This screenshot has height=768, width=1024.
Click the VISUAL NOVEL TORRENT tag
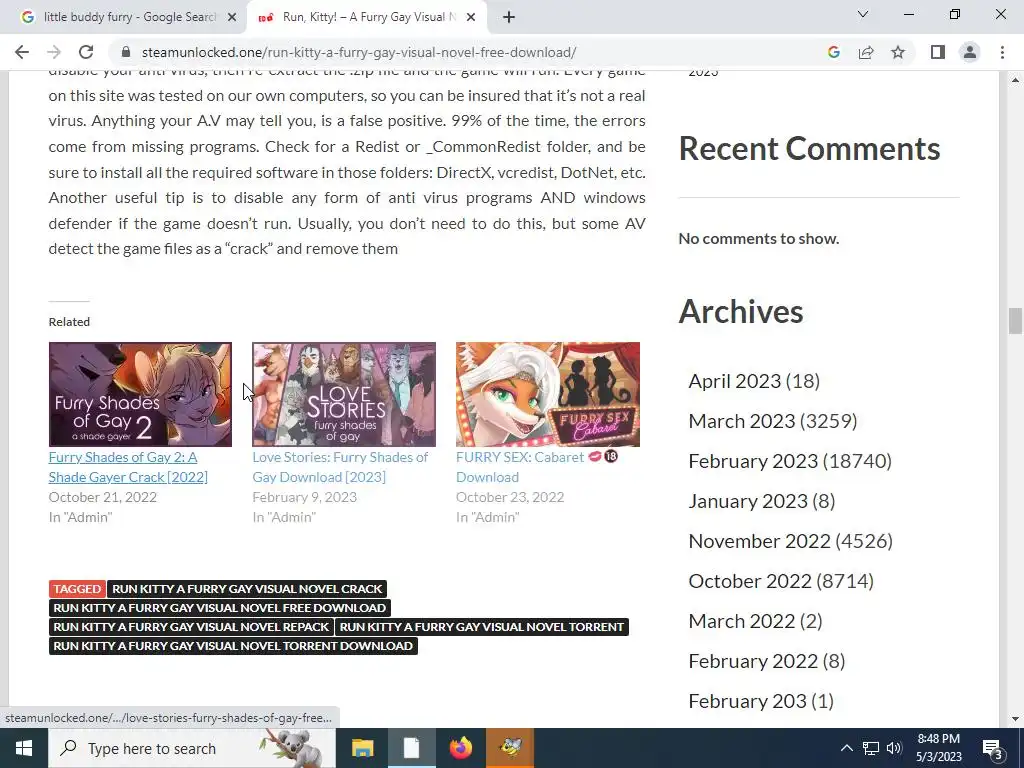click(481, 626)
